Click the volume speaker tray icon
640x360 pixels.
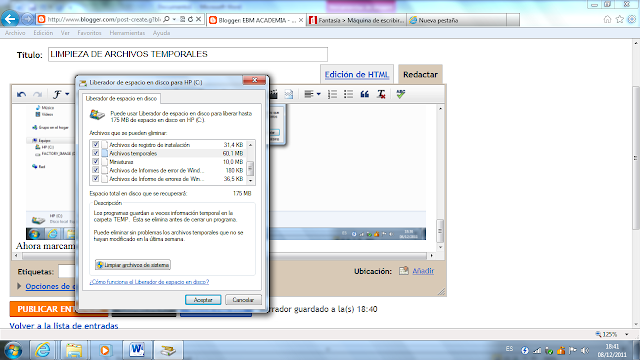coord(585,350)
